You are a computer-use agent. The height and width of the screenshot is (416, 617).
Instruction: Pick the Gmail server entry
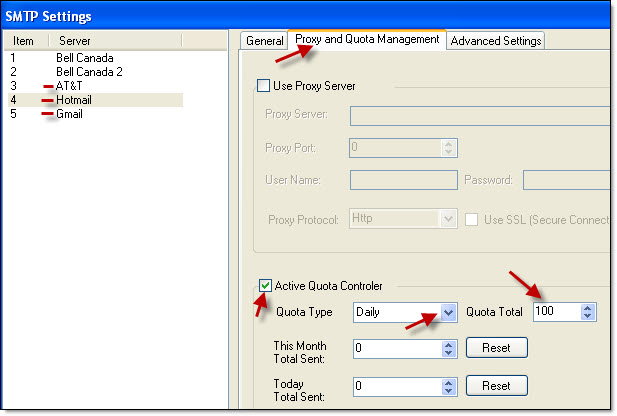(x=70, y=114)
